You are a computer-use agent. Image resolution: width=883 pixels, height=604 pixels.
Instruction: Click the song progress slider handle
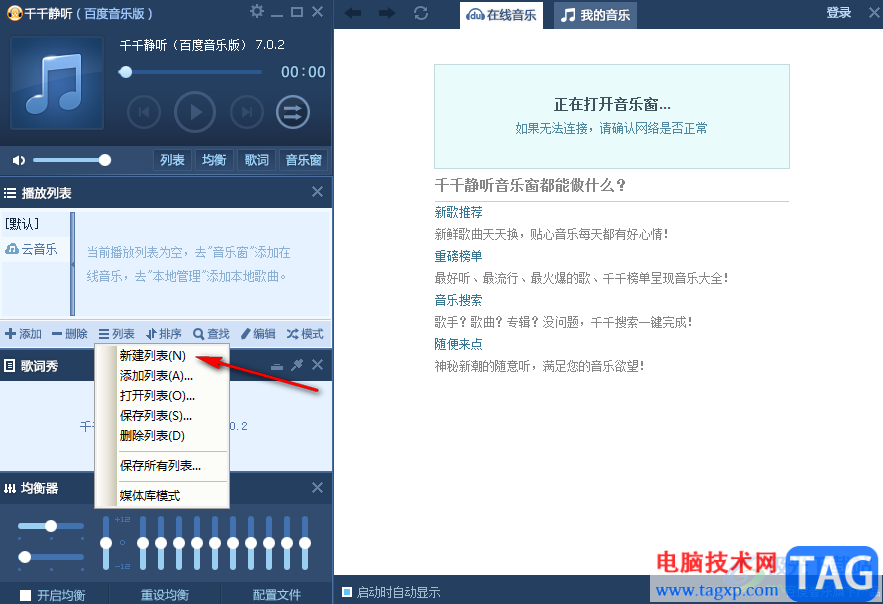126,71
